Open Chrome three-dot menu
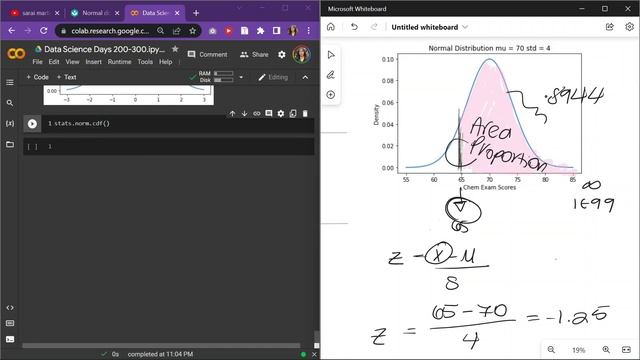This screenshot has width=640, height=360. point(309,31)
